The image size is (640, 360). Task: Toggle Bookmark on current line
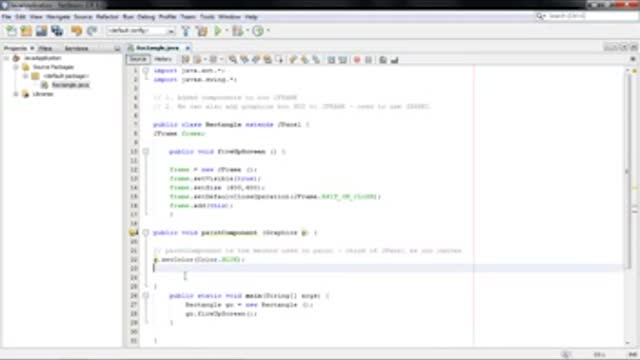pyautogui.click(x=316, y=60)
